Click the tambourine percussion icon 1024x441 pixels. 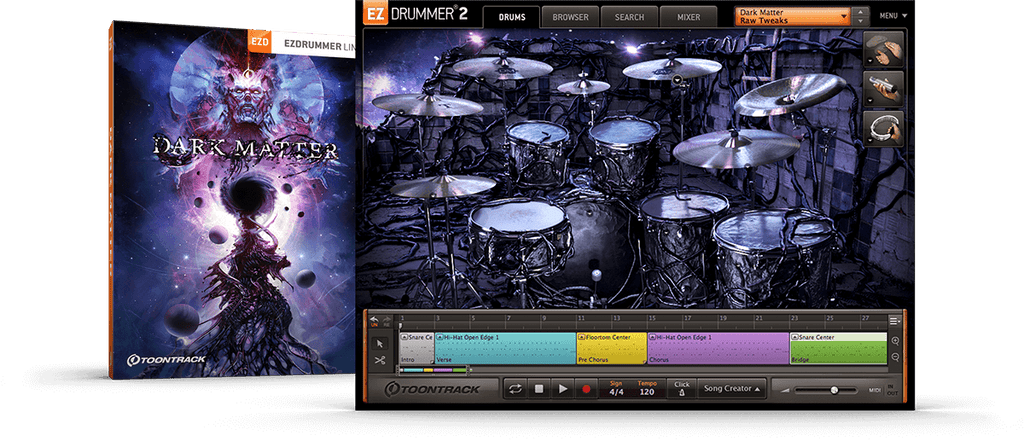pyautogui.click(x=886, y=128)
